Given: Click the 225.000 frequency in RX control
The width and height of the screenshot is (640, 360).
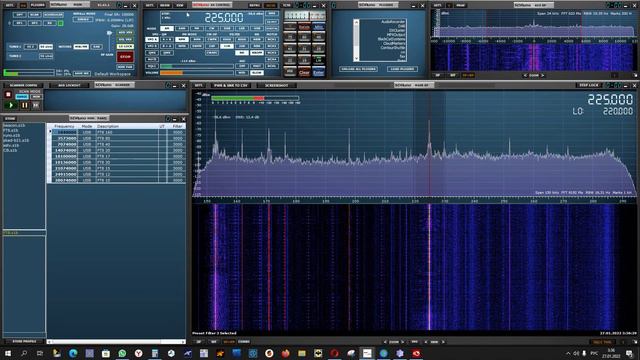Looking at the screenshot, I should pos(224,18).
